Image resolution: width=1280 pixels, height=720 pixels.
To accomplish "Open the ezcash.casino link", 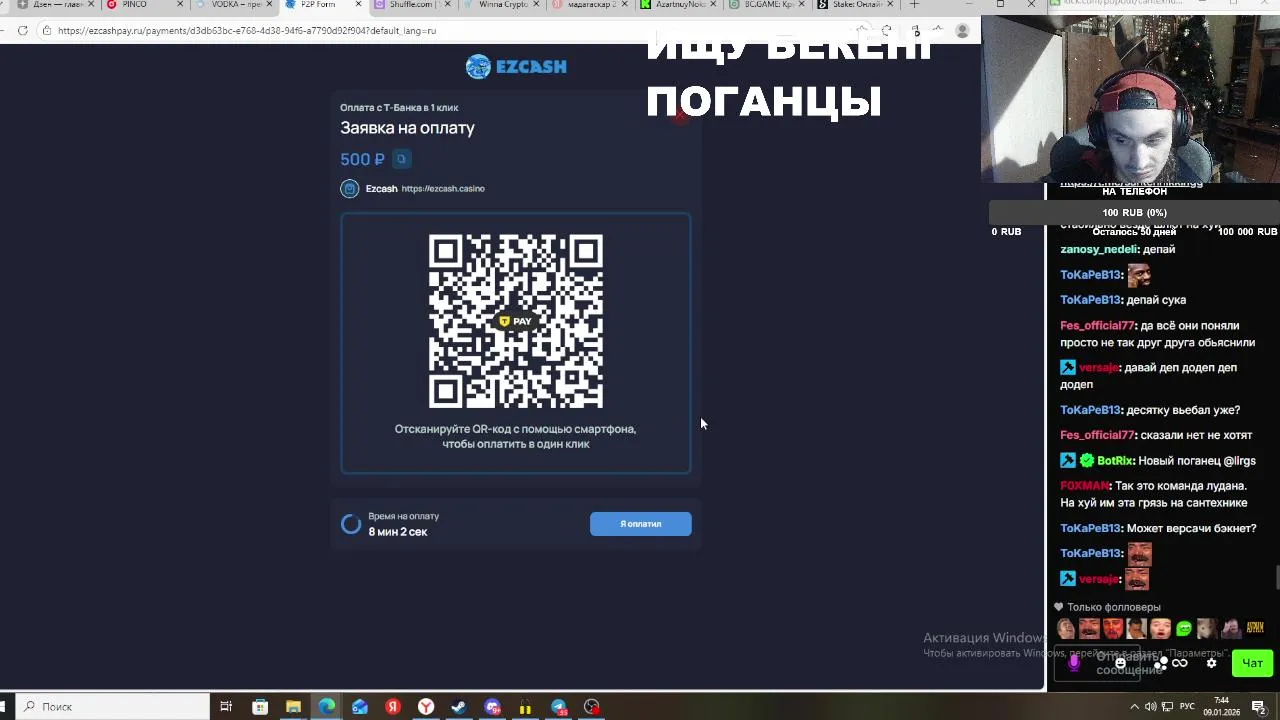I will (x=443, y=188).
